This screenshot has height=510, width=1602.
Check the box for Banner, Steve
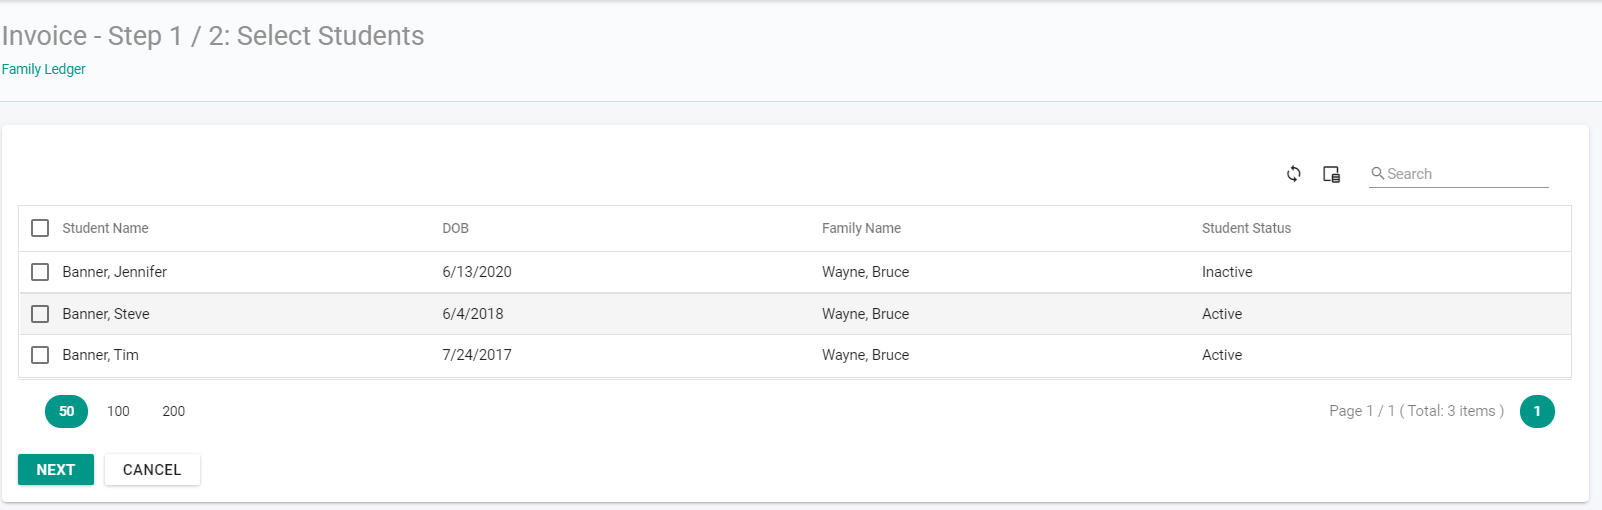click(x=40, y=314)
